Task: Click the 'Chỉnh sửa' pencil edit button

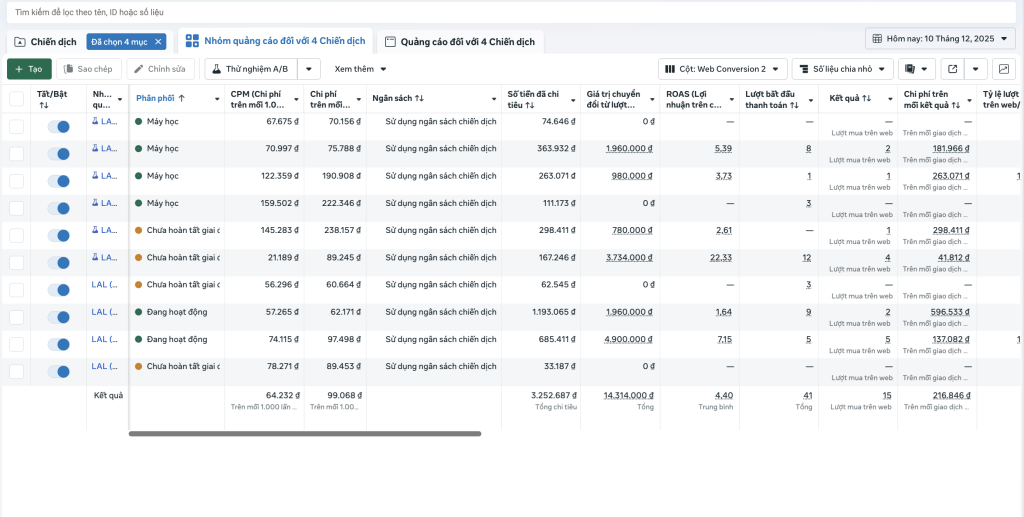Action: (160, 69)
